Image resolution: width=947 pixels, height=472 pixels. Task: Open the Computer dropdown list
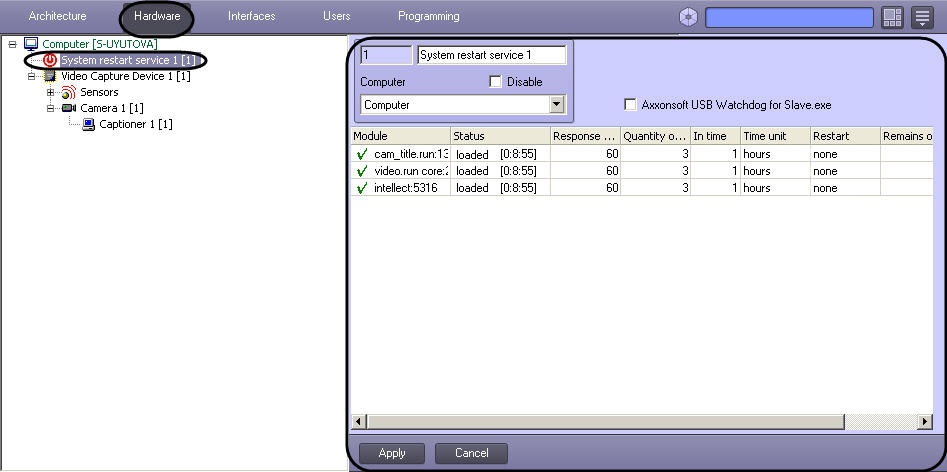click(x=556, y=105)
